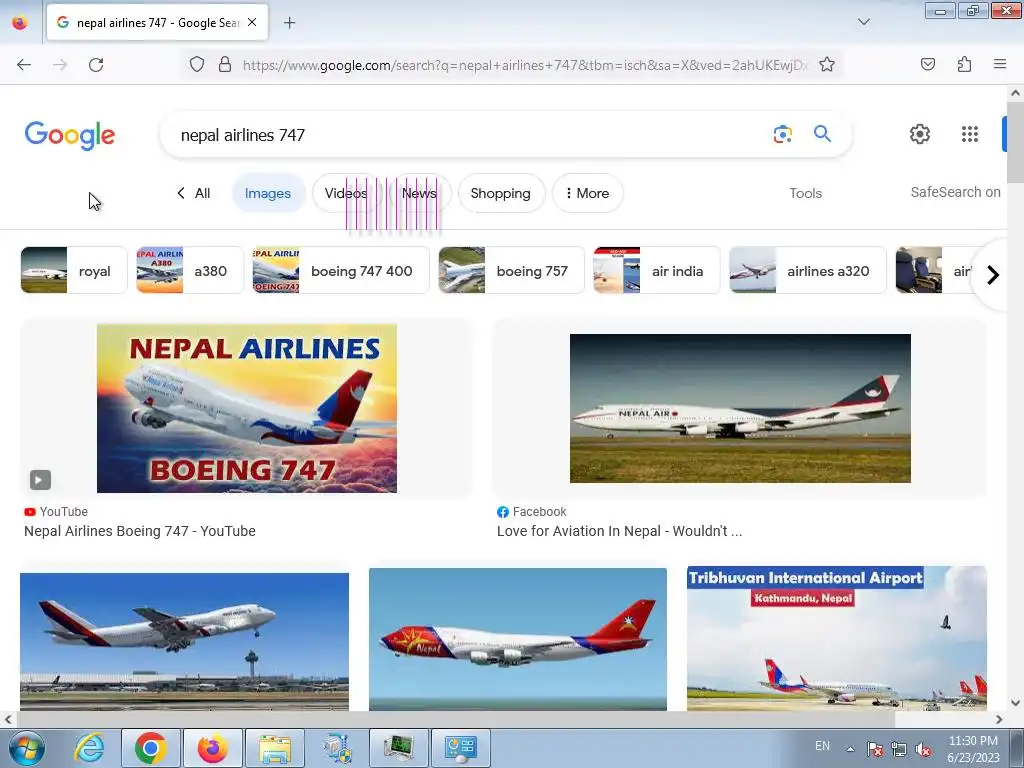Open Nepal Airlines Boeing 747 YouTube thumbnail
Viewport: 1024px width, 768px height.
point(247,408)
